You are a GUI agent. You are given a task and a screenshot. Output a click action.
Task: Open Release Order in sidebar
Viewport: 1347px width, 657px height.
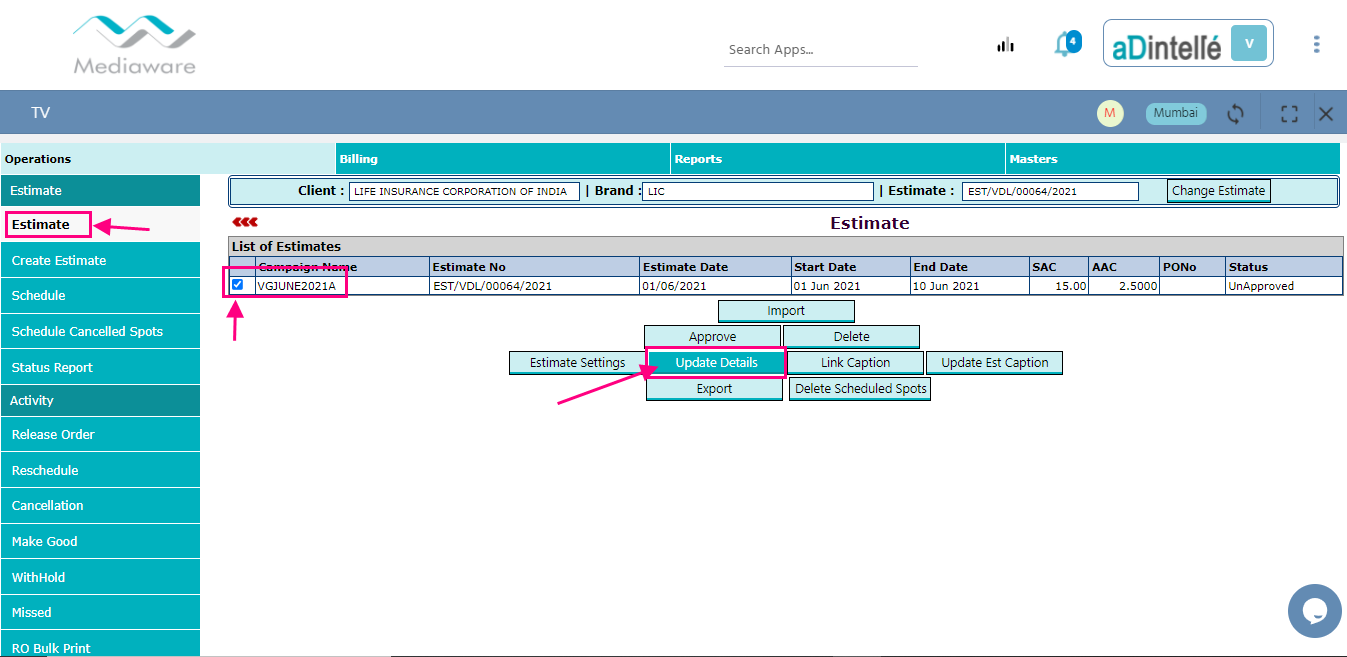(x=100, y=434)
